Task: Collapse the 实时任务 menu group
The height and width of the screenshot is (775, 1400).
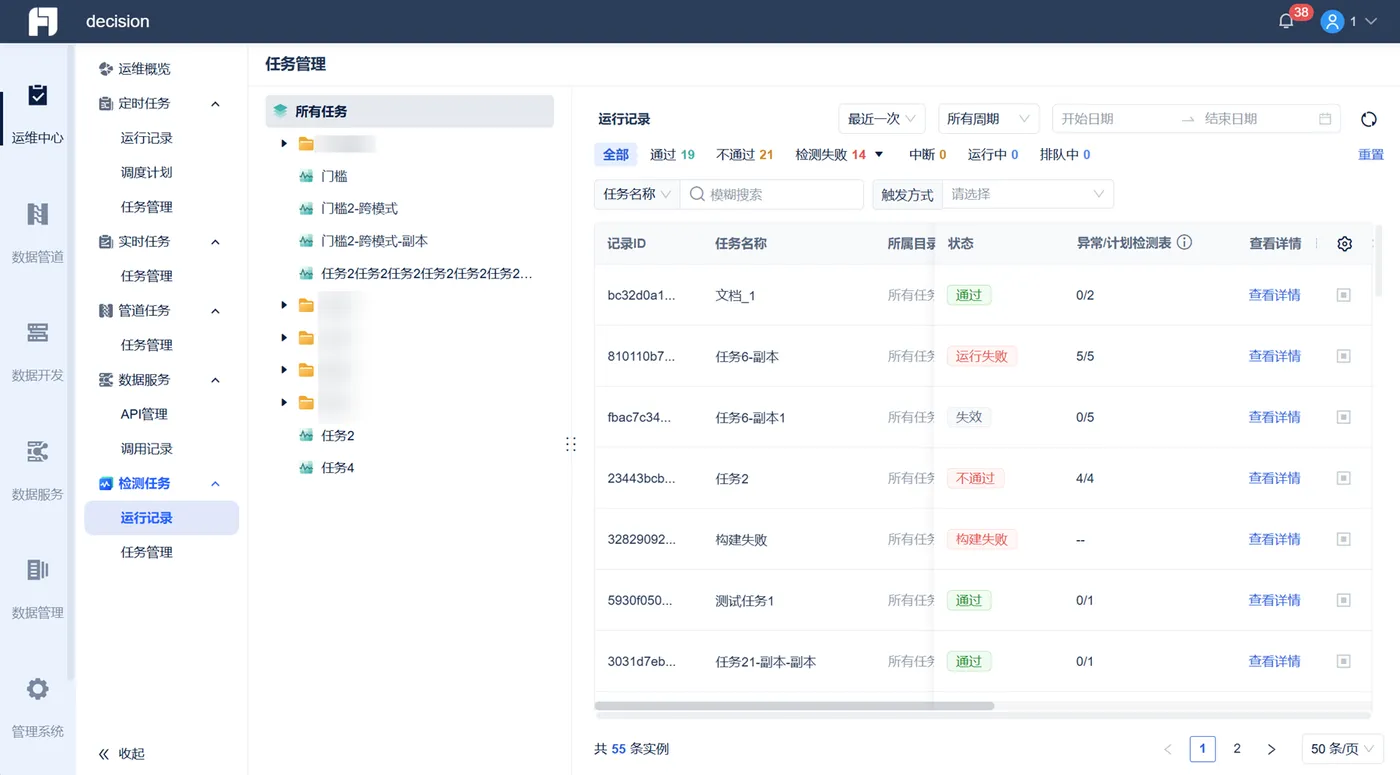Action: point(215,242)
